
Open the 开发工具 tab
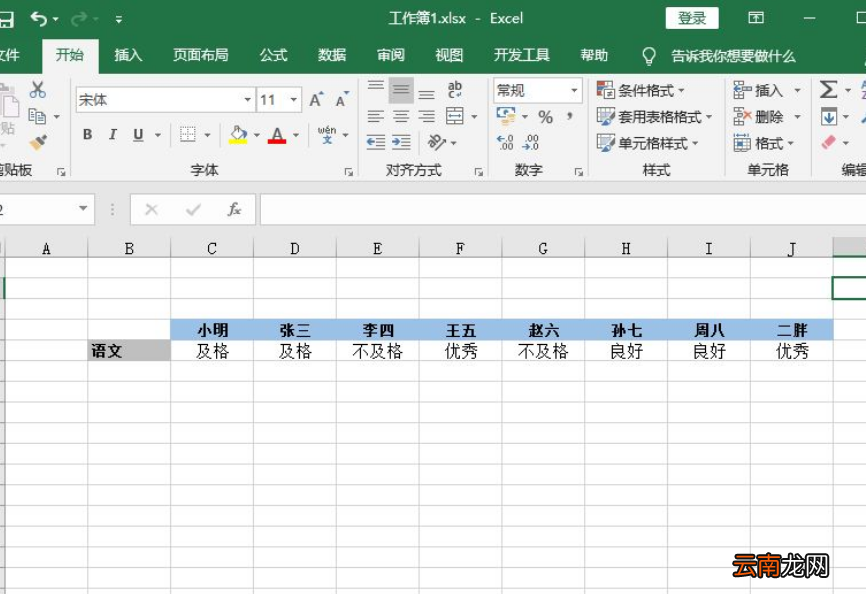521,55
